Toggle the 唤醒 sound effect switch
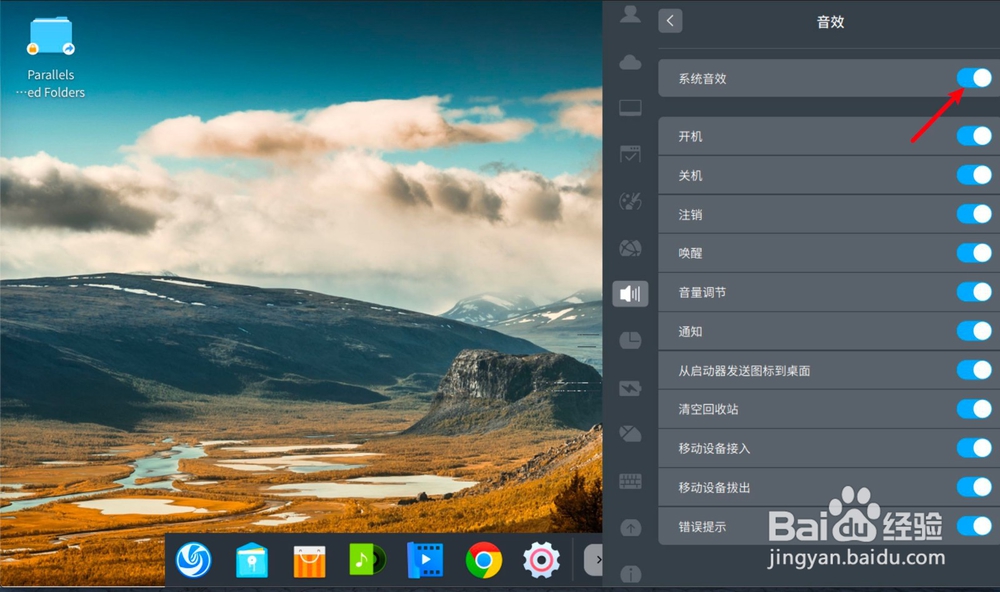1000x592 pixels. click(x=974, y=253)
